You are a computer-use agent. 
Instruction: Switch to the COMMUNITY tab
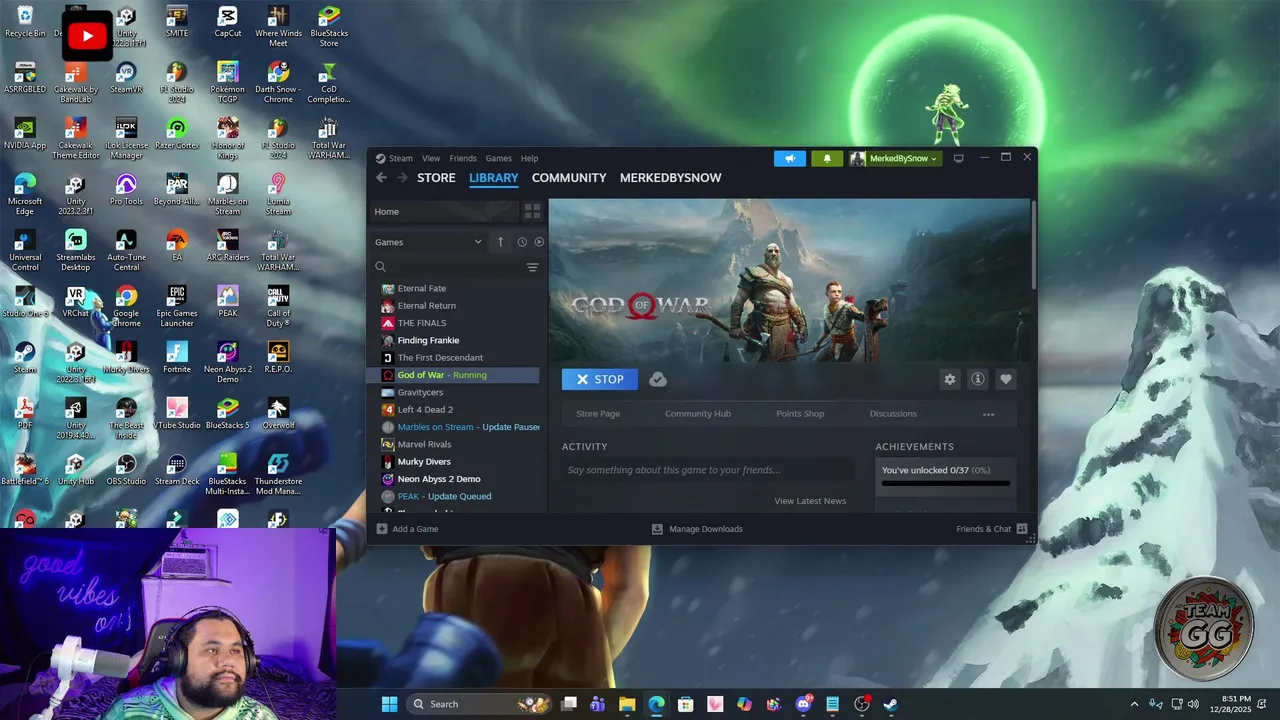pos(569,178)
